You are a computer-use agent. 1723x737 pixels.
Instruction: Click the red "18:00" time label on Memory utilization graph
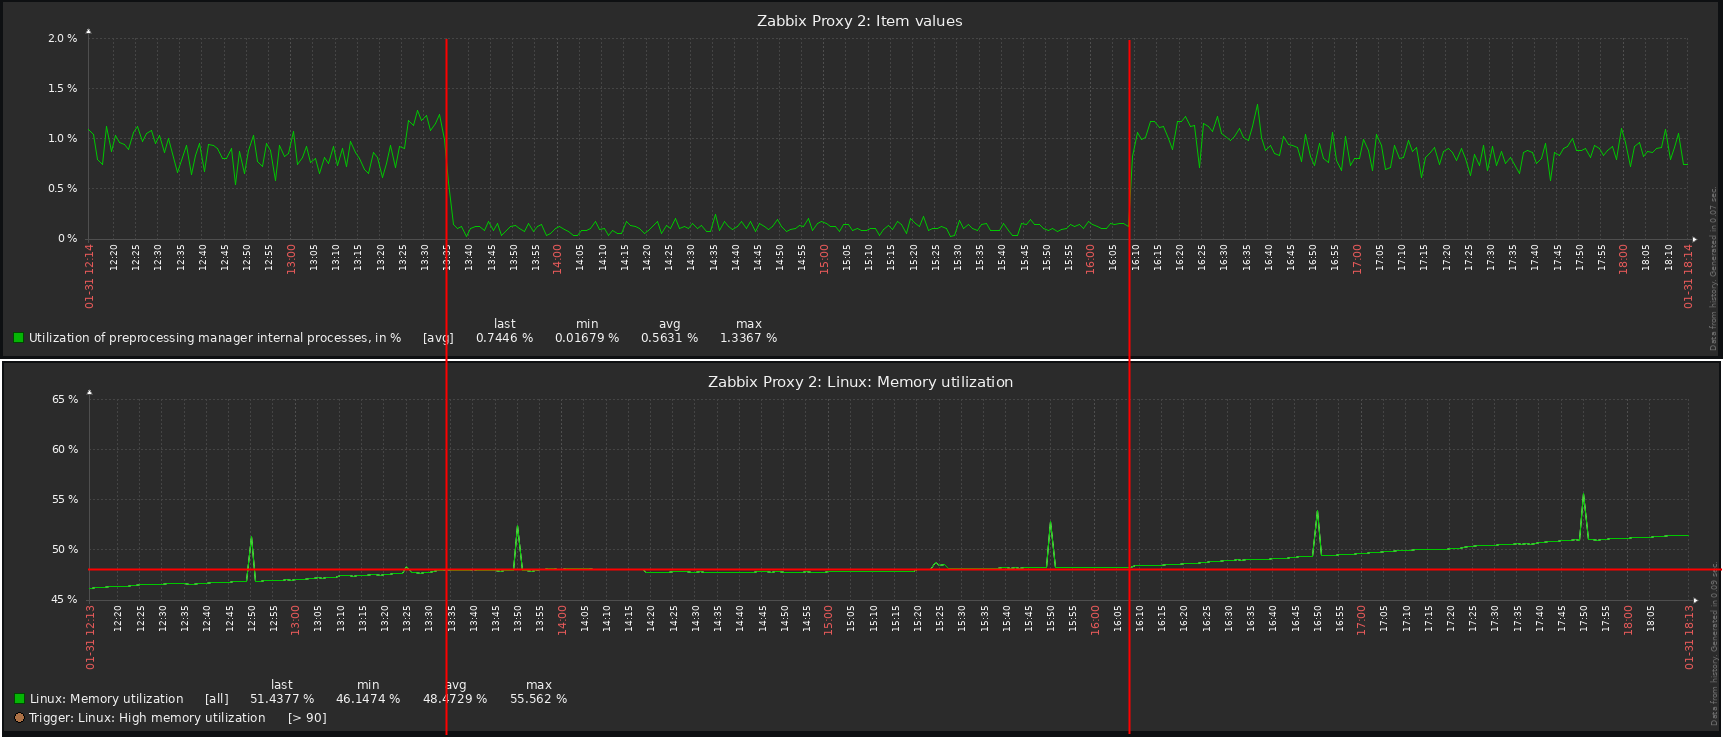point(1628,619)
